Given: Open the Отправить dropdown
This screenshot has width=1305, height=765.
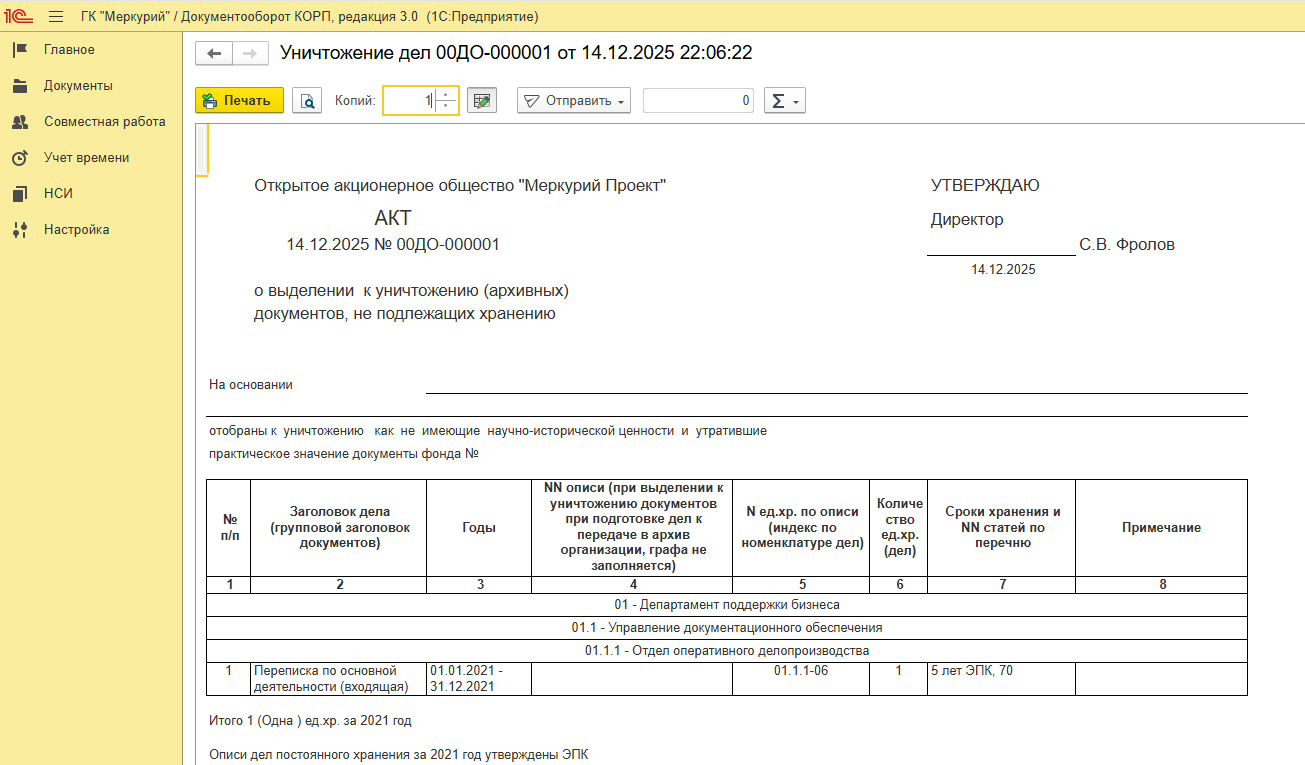Looking at the screenshot, I should pos(574,101).
